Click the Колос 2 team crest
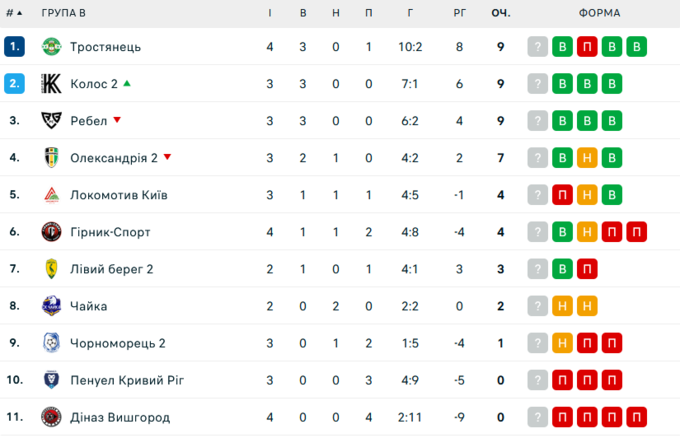 click(51, 84)
